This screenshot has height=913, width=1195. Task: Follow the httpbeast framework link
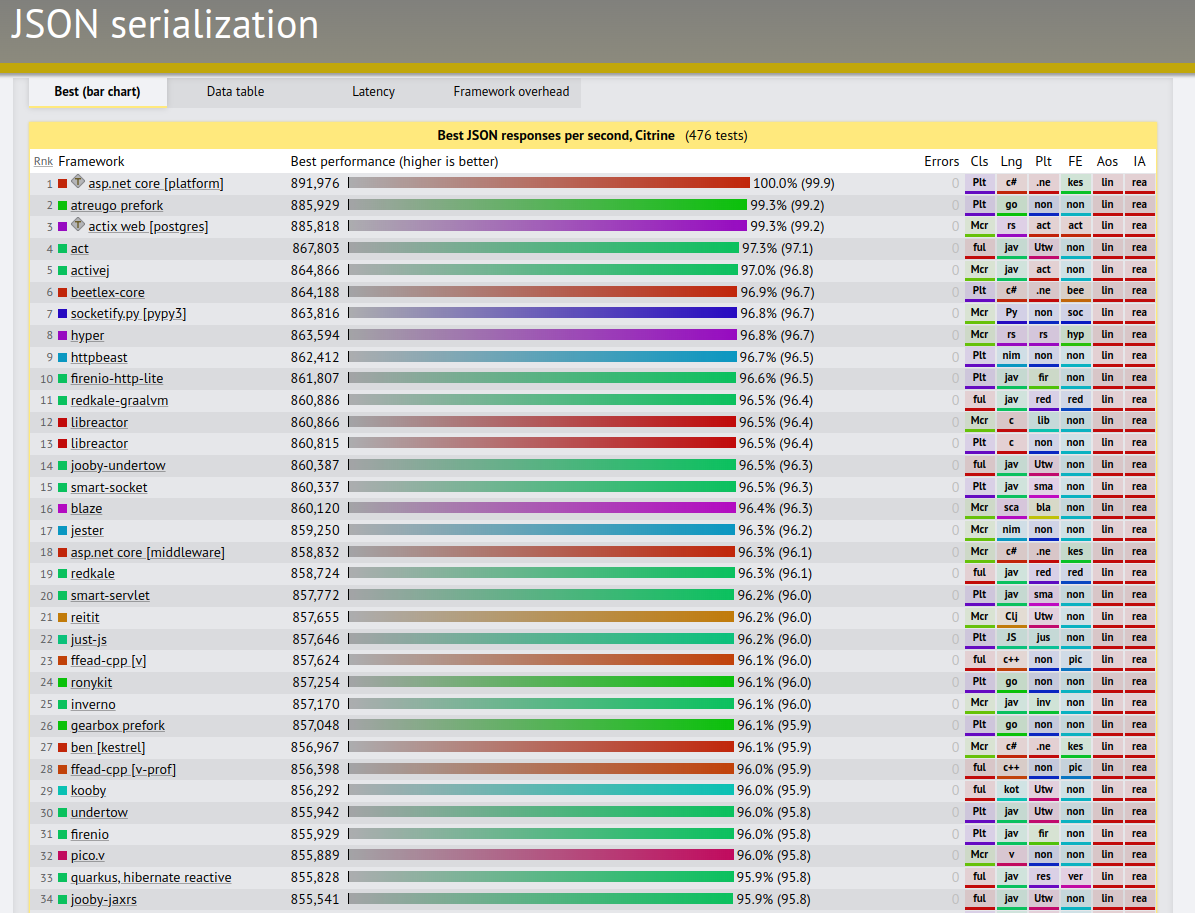coord(99,357)
